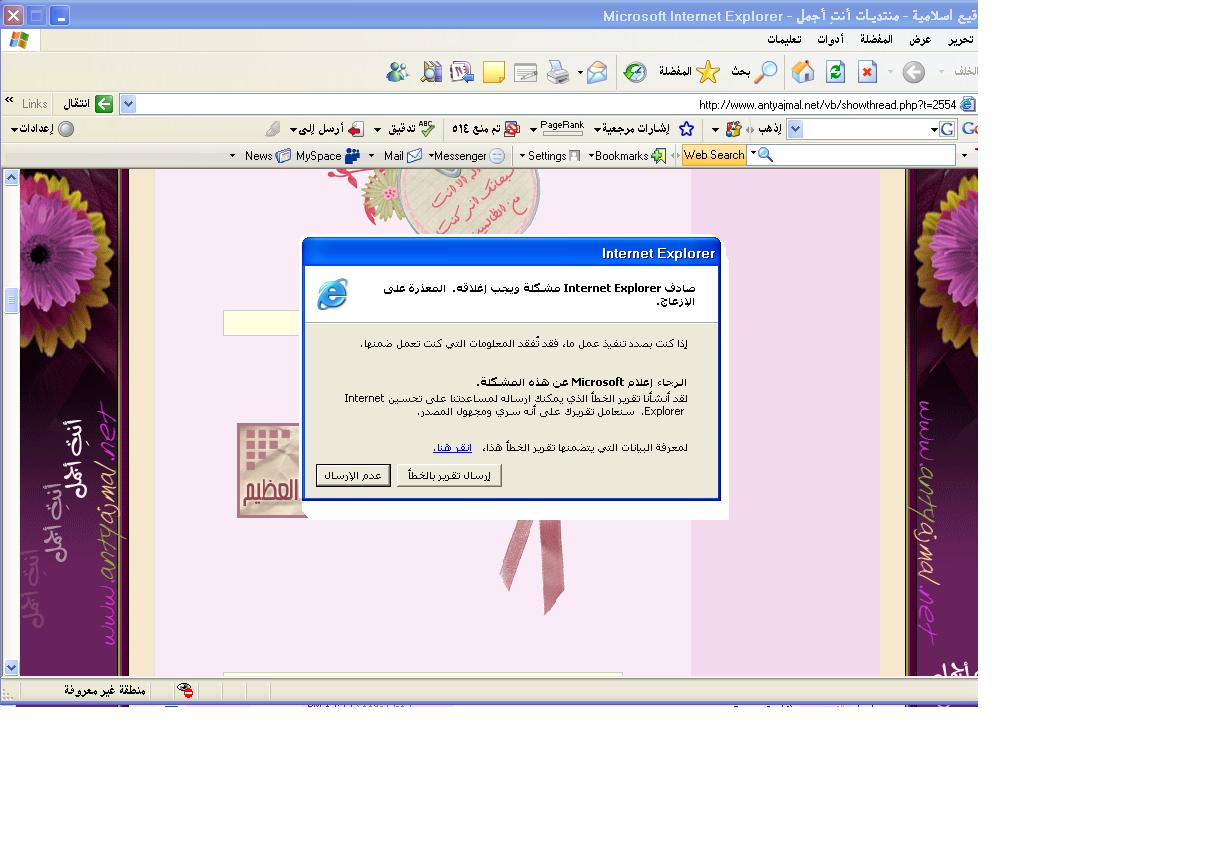The height and width of the screenshot is (866, 1214).
Task: Click the Home icon in the IE toolbar
Action: point(803,72)
